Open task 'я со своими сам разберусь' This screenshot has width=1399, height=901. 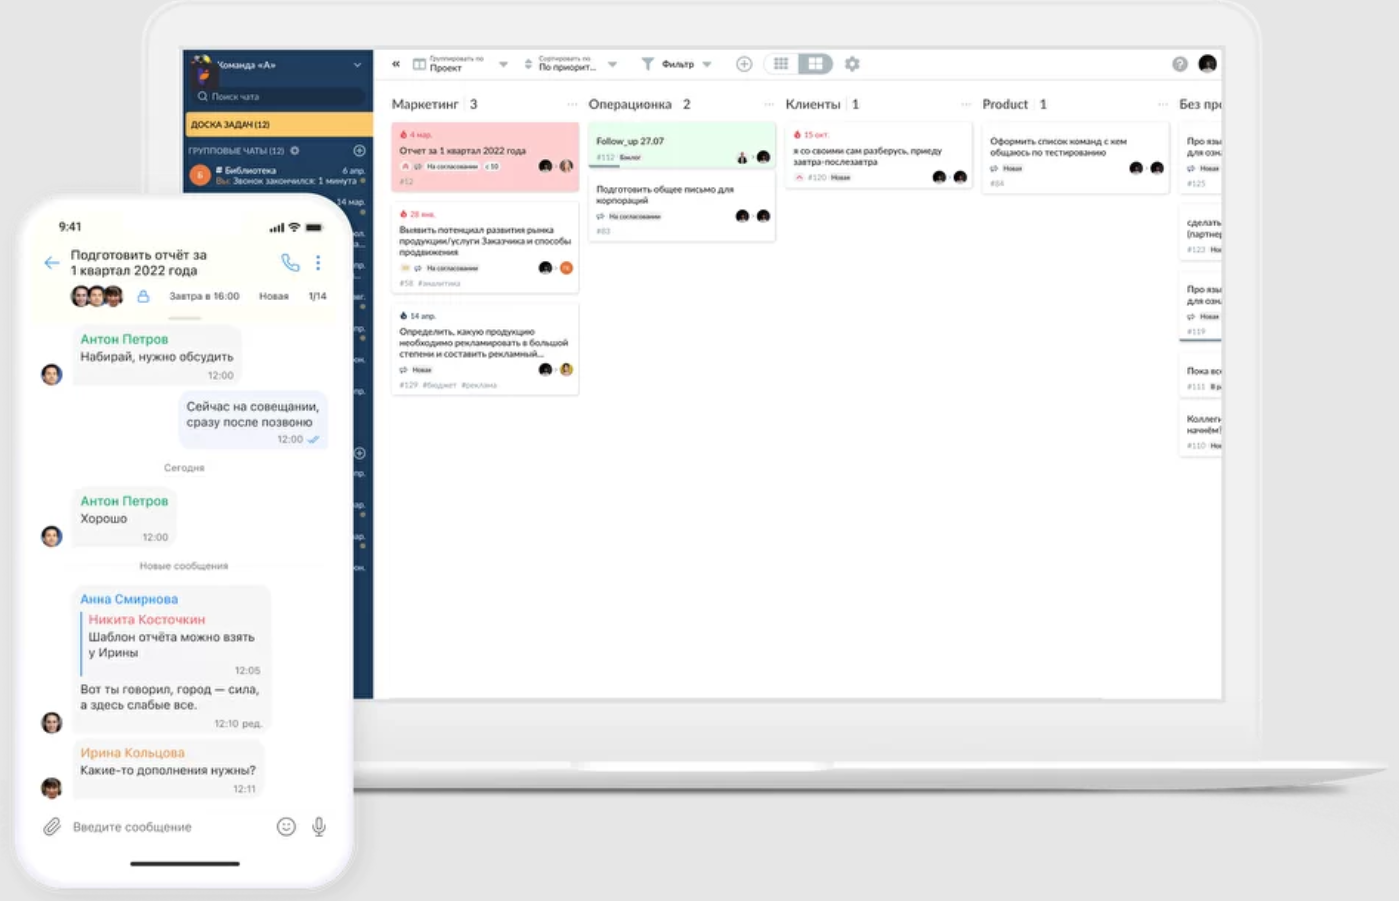(878, 156)
